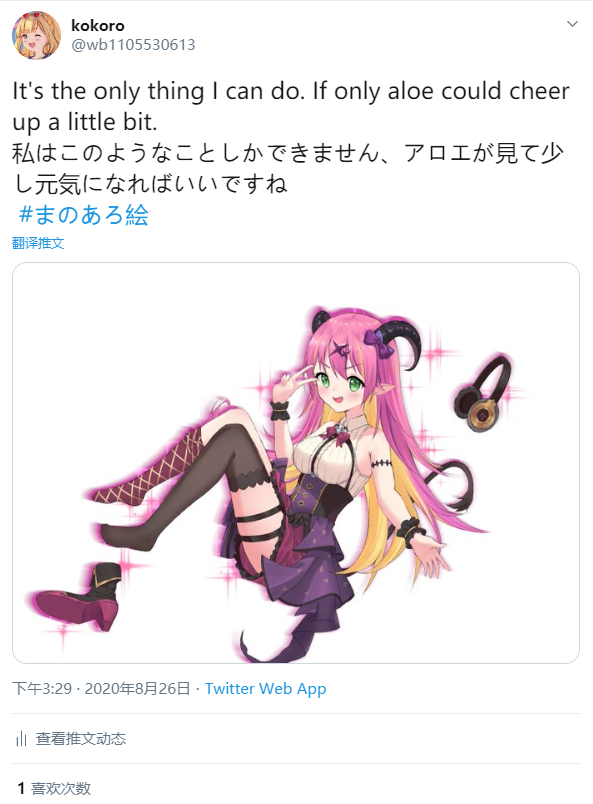The width and height of the screenshot is (593, 804).
Task: Open the attached anime illustration
Action: [x=296, y=463]
